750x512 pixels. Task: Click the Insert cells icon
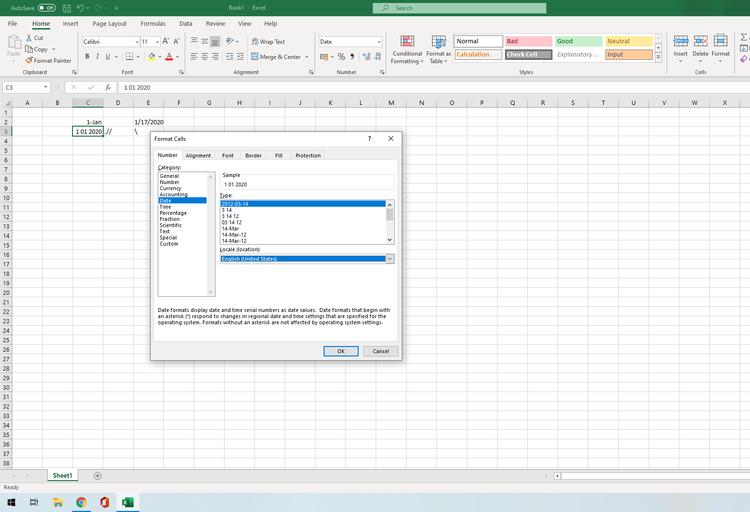click(680, 42)
